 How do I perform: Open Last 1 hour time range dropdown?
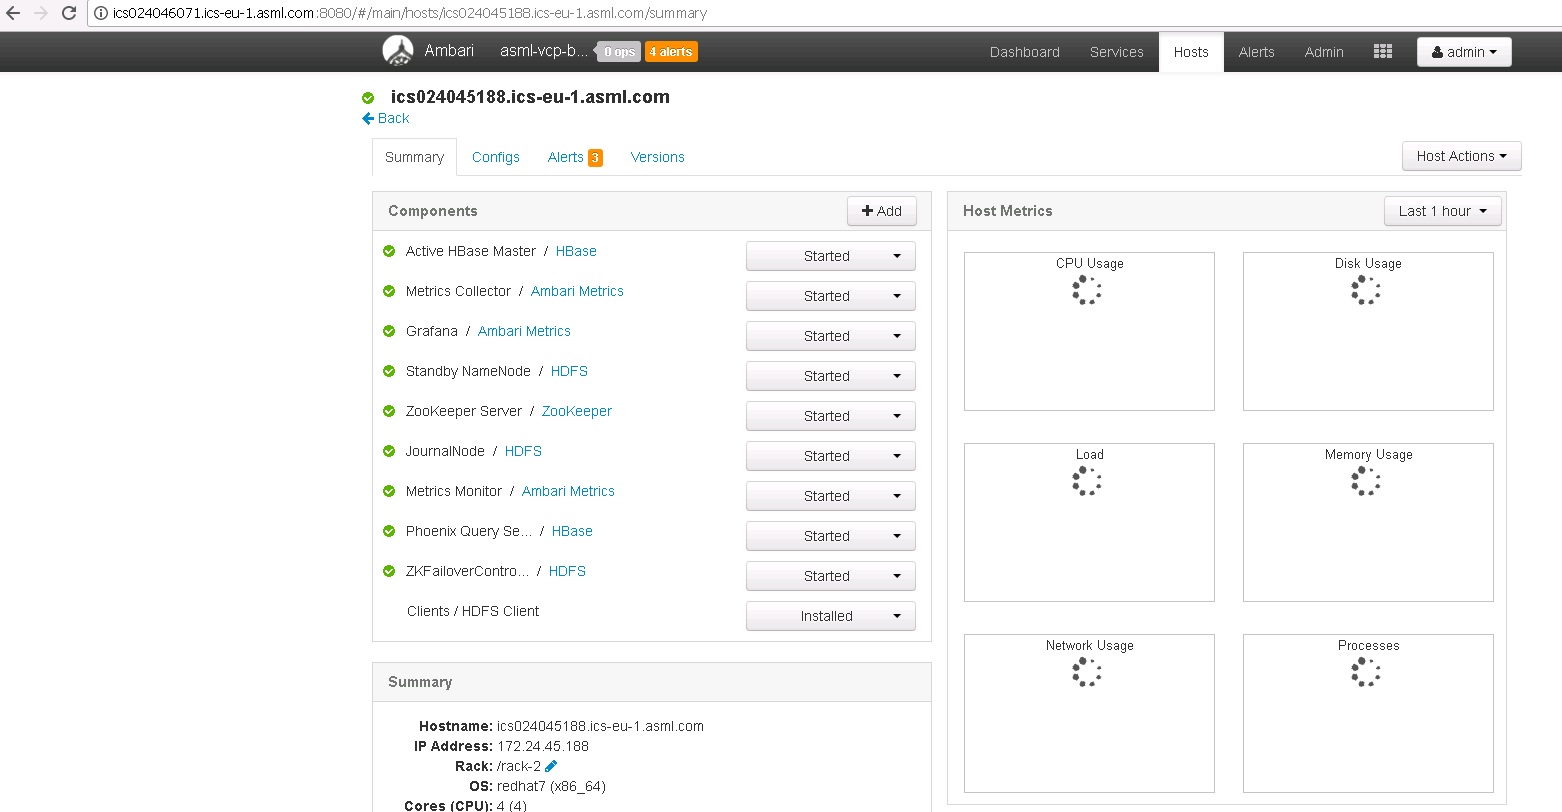[1442, 211]
